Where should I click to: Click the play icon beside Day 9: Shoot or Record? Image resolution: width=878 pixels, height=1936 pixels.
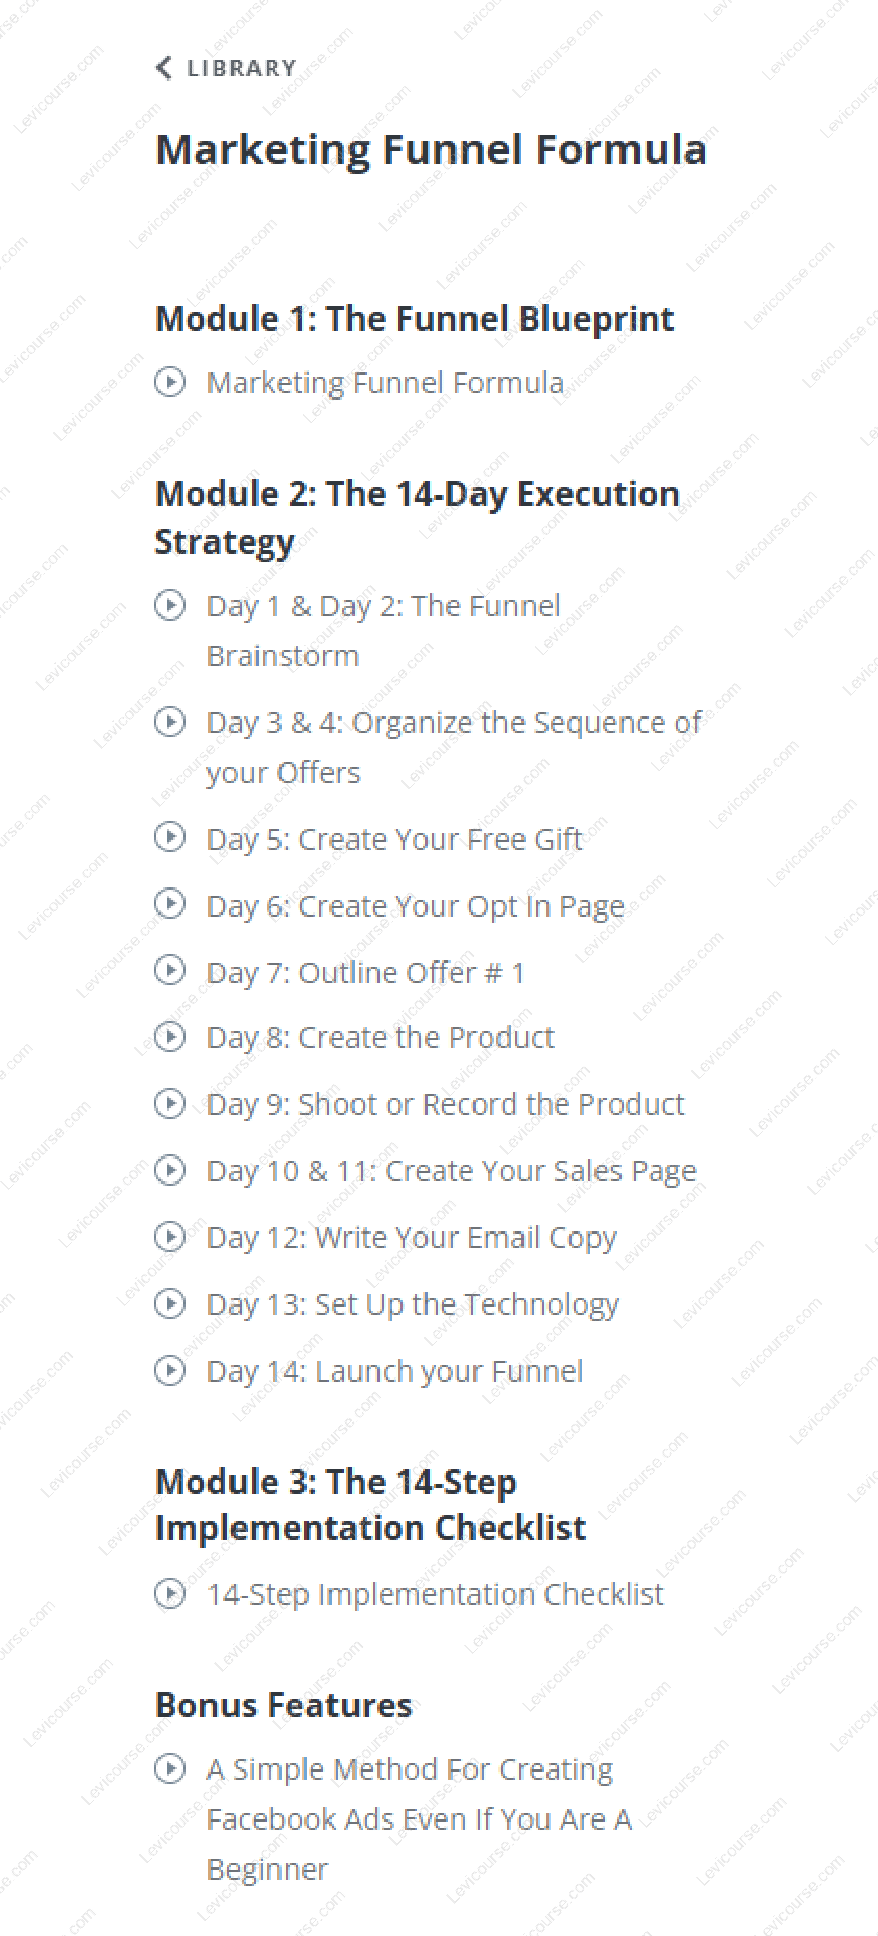[x=170, y=1103]
